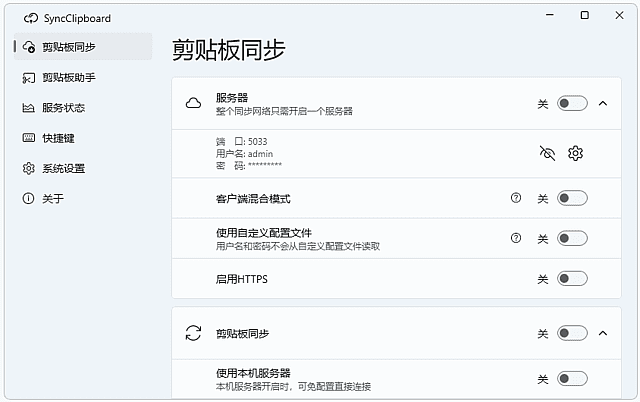Click the 整个同步网络只需开启一个服务器 description
The height and width of the screenshot is (402, 640).
click(x=284, y=111)
